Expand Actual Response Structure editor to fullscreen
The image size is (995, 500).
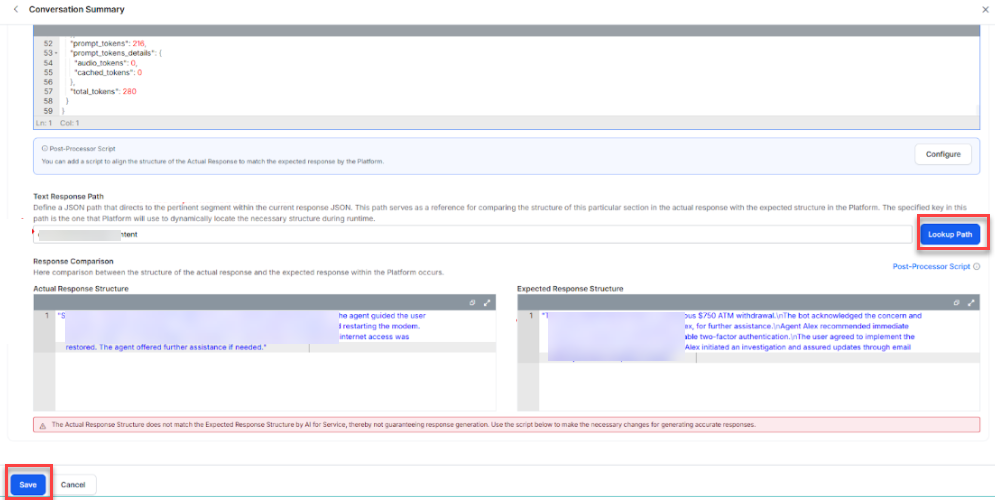click(x=487, y=303)
